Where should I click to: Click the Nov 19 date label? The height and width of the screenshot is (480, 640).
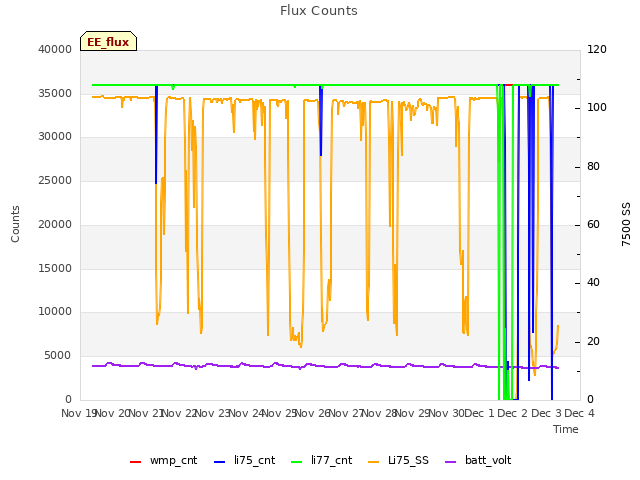(x=79, y=413)
